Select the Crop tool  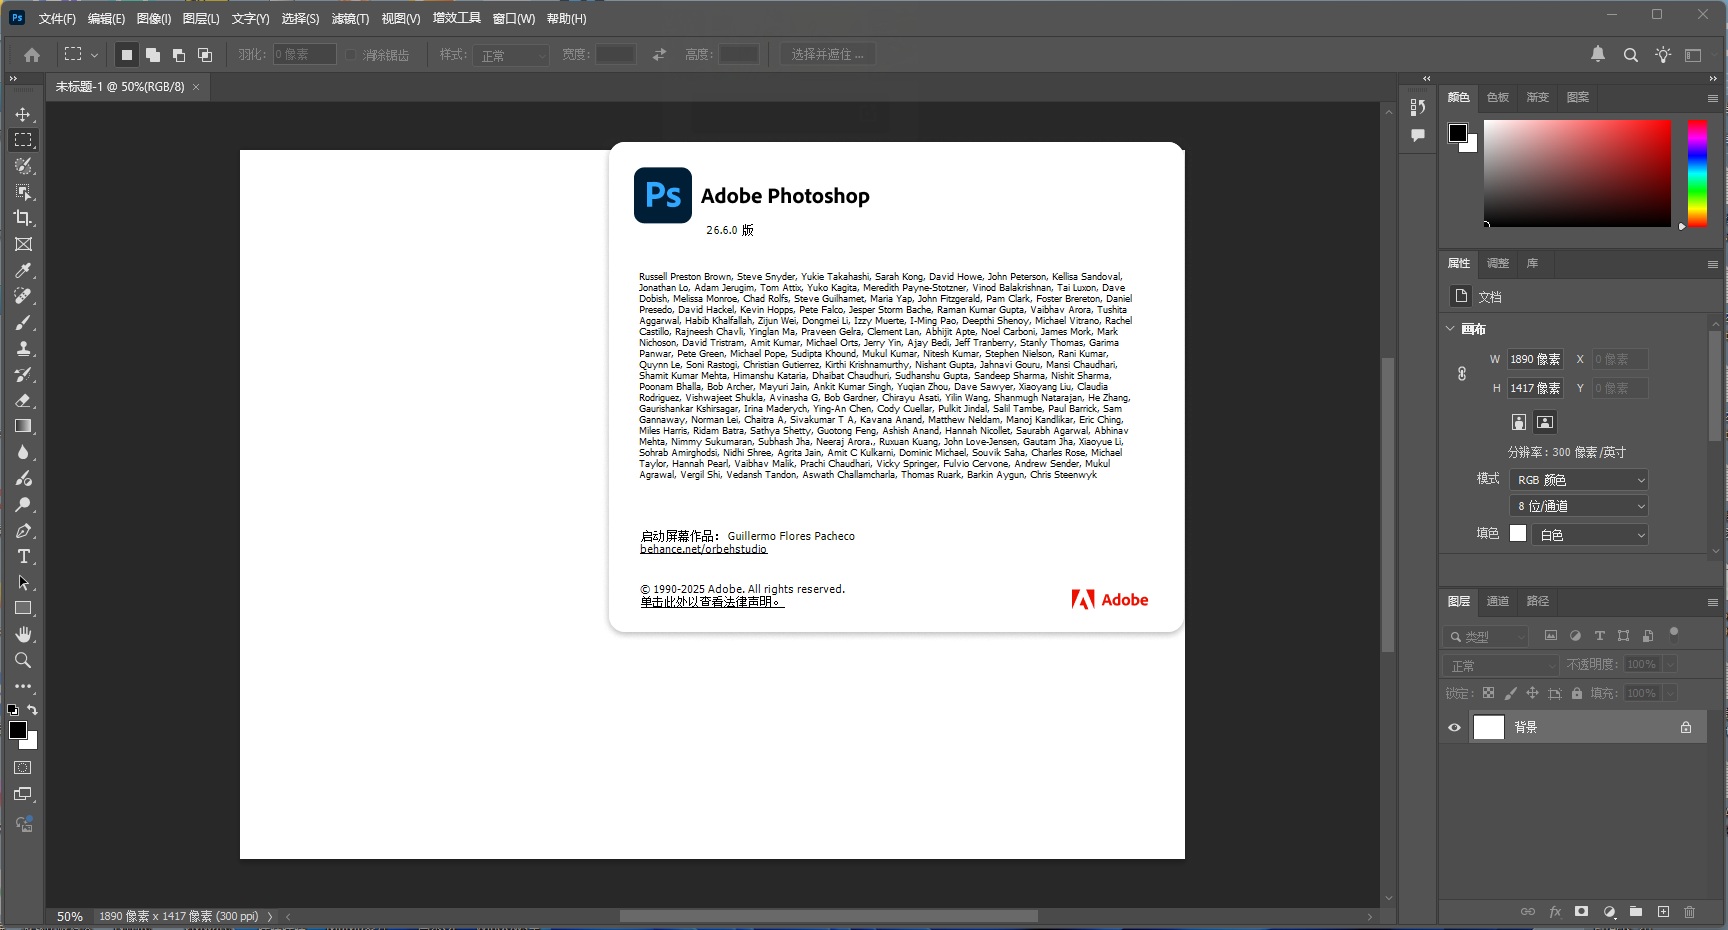pyautogui.click(x=23, y=218)
